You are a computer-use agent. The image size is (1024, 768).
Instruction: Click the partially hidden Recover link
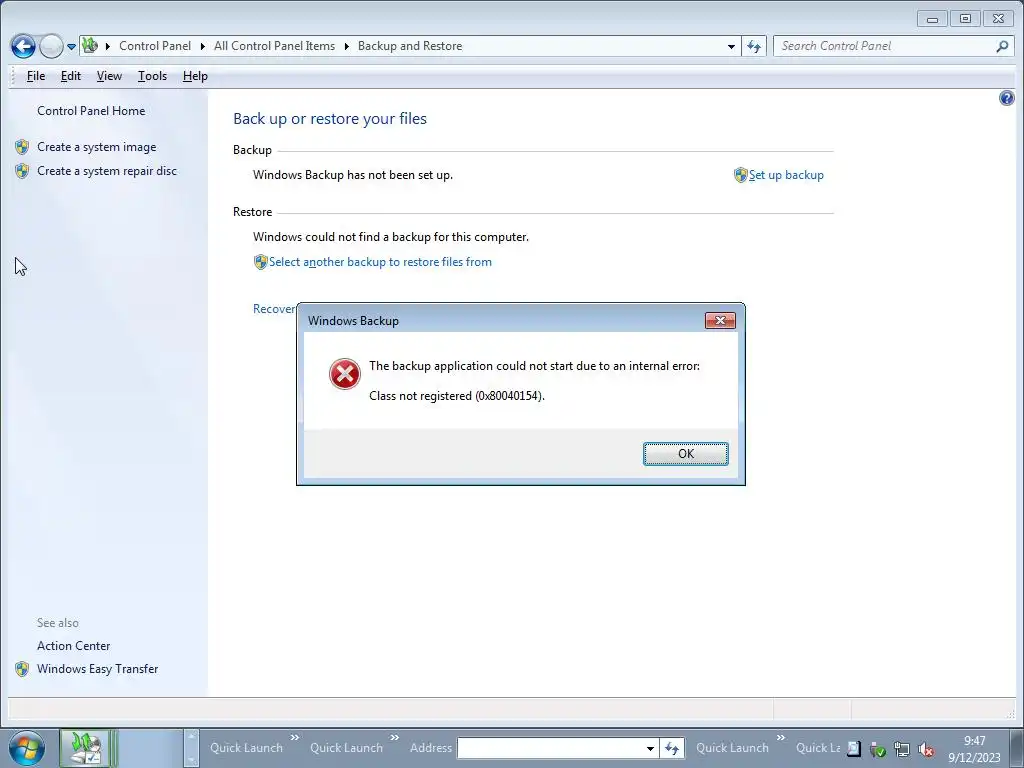[x=274, y=309]
